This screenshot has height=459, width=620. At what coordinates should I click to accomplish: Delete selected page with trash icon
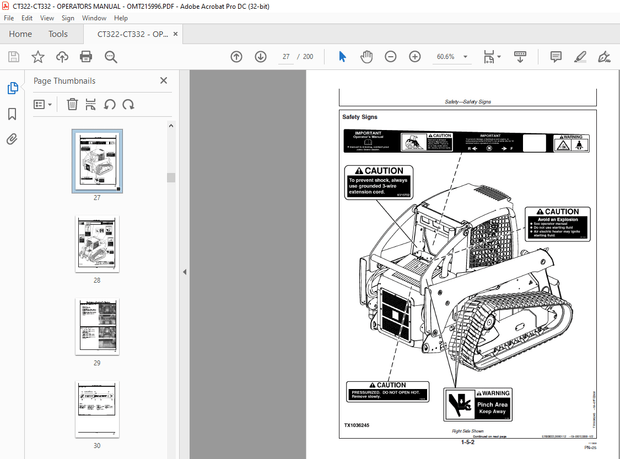(72, 104)
